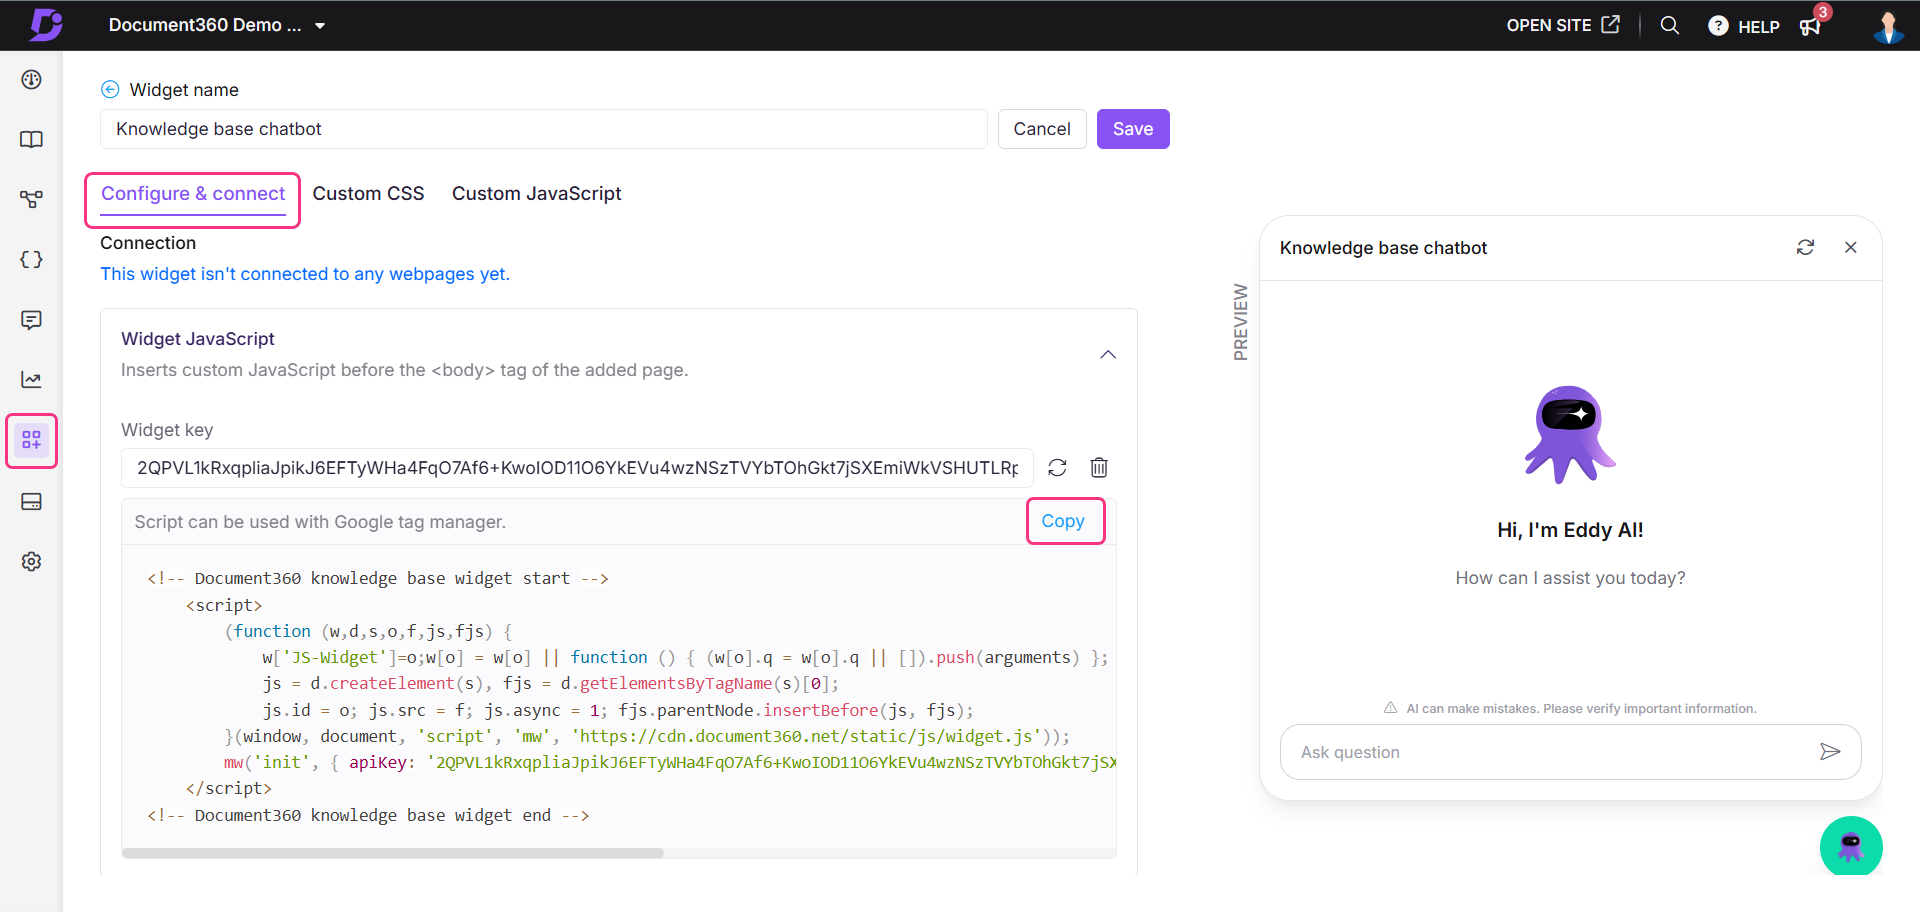The width and height of the screenshot is (1920, 912).
Task: Open the HELP menu
Action: tap(1744, 26)
